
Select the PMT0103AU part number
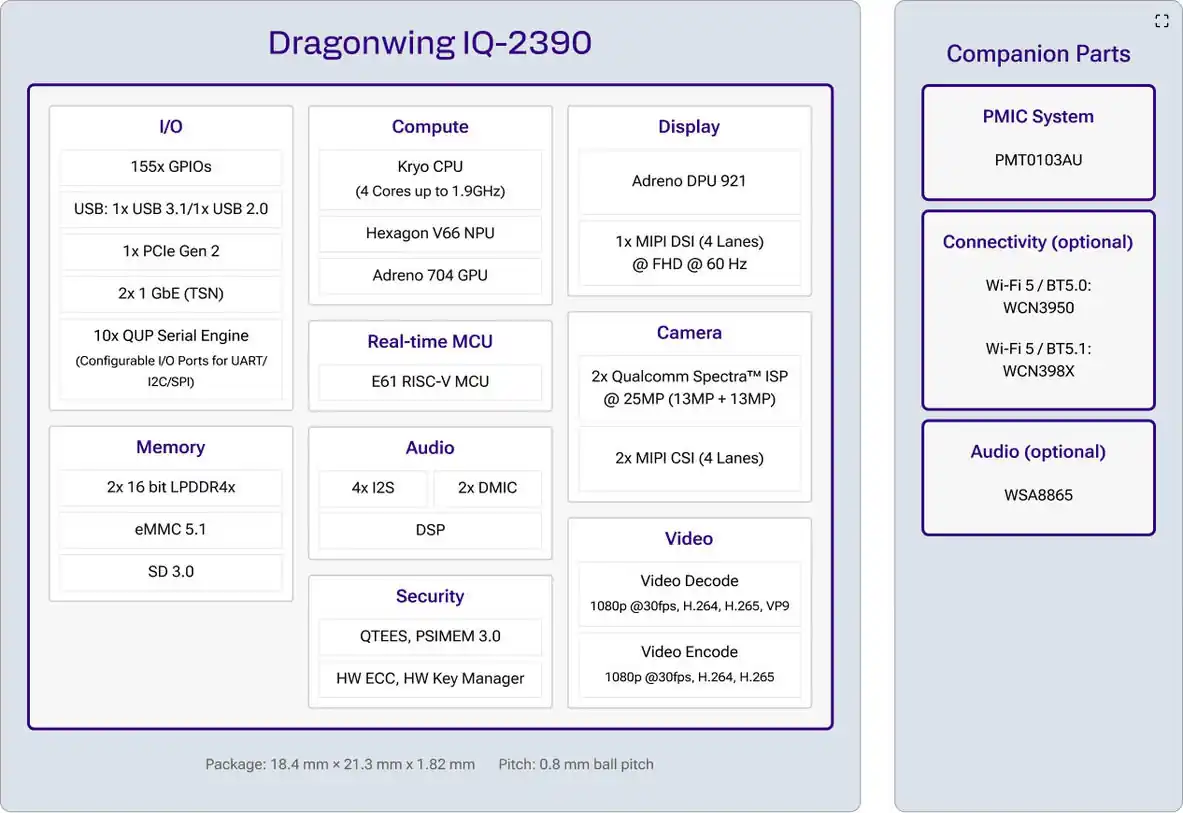tap(1038, 160)
